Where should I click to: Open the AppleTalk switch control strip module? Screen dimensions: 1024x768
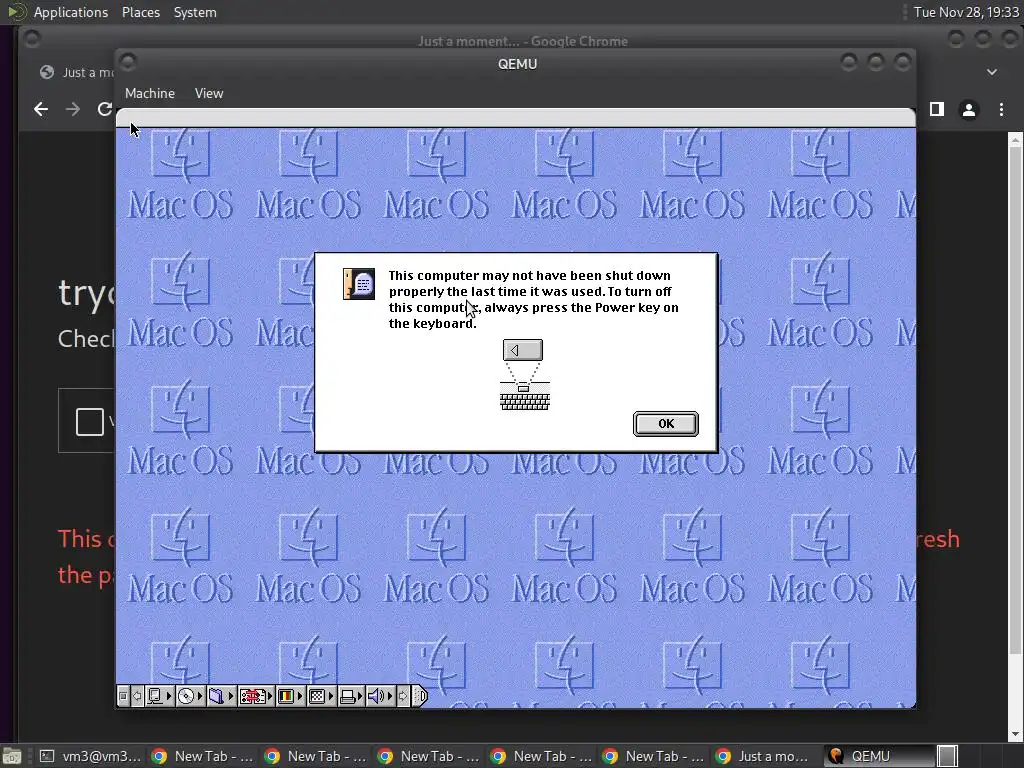[x=159, y=696]
